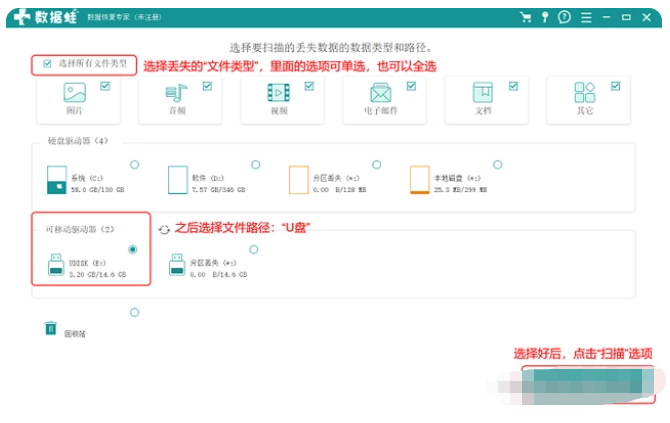Image resolution: width=670 pixels, height=423 pixels.
Task: Uncheck the 视频 file type checkbox
Action: (309, 86)
